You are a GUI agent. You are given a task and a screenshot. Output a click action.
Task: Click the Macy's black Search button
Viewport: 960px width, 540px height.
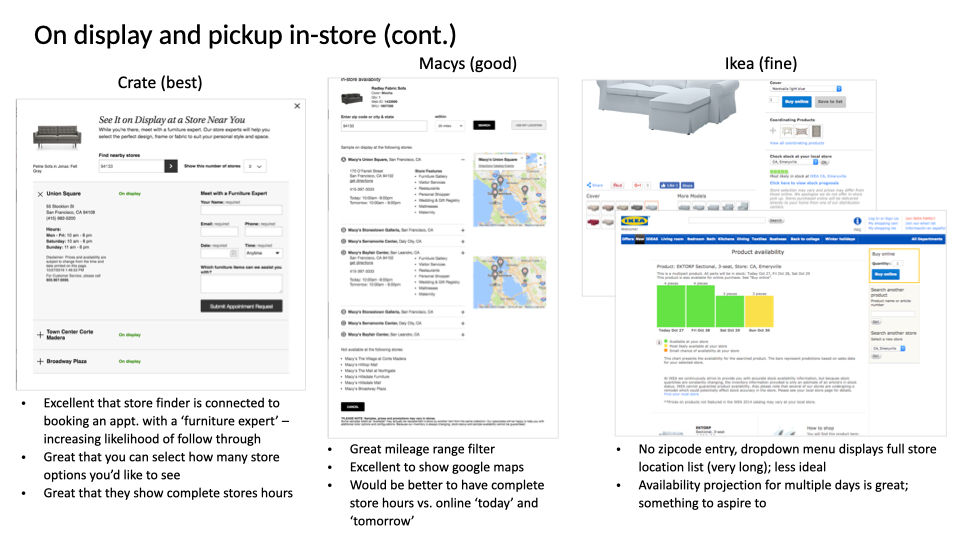(x=484, y=125)
